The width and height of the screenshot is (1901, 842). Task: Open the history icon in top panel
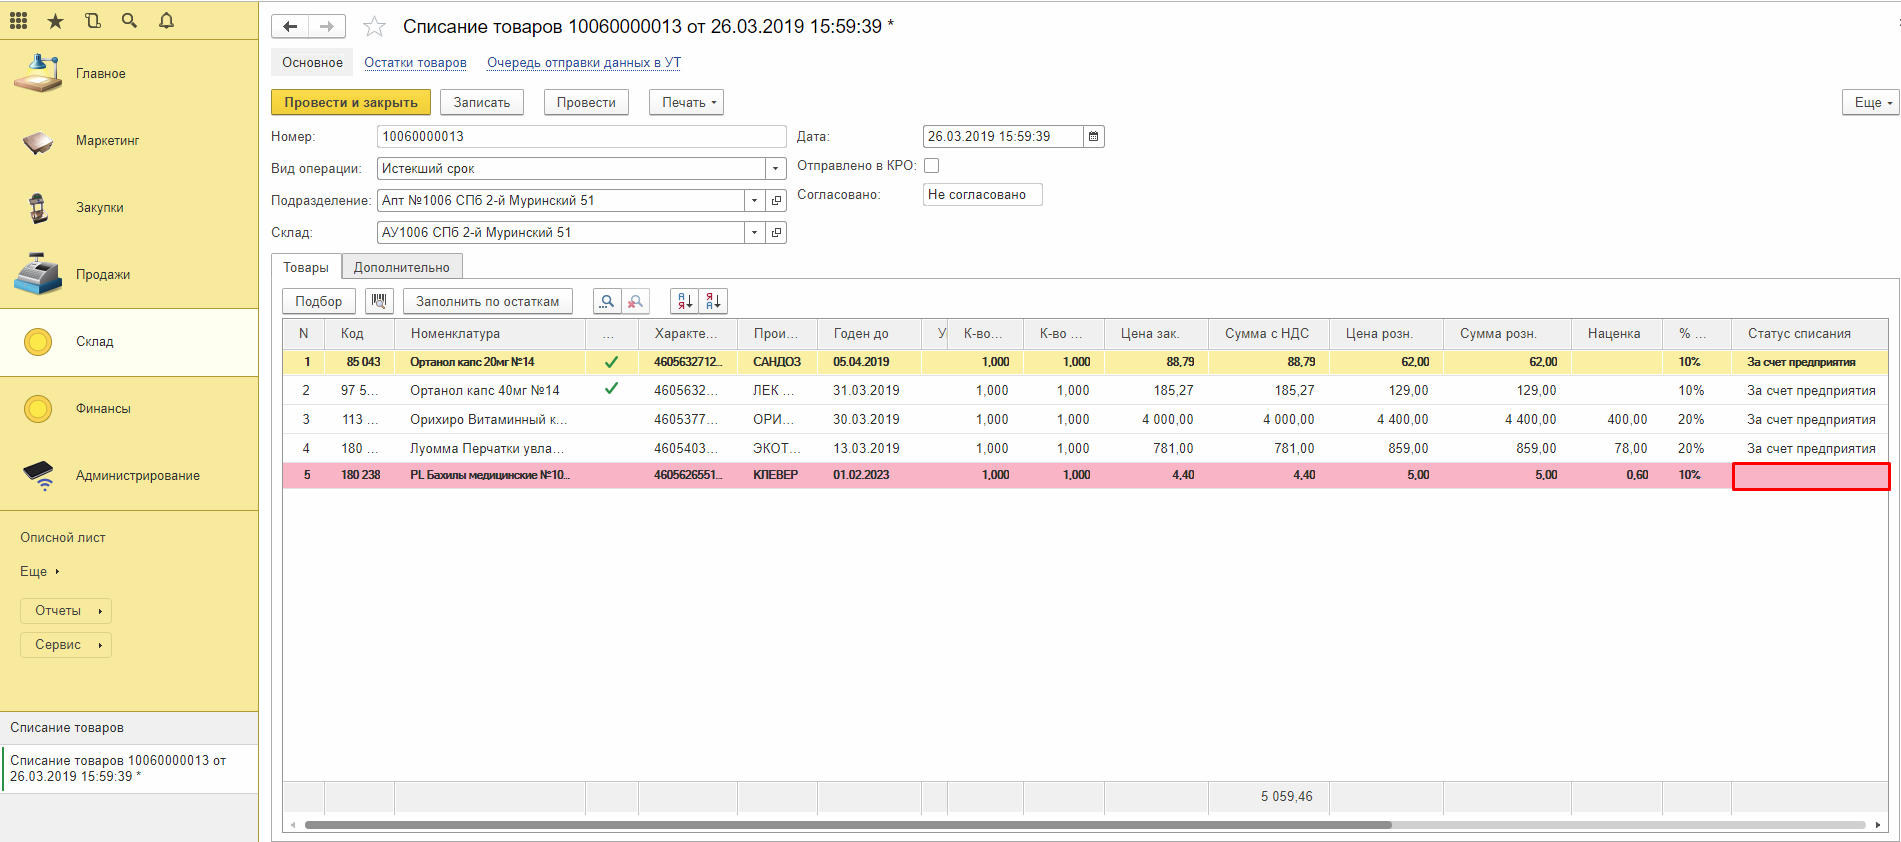click(93, 20)
